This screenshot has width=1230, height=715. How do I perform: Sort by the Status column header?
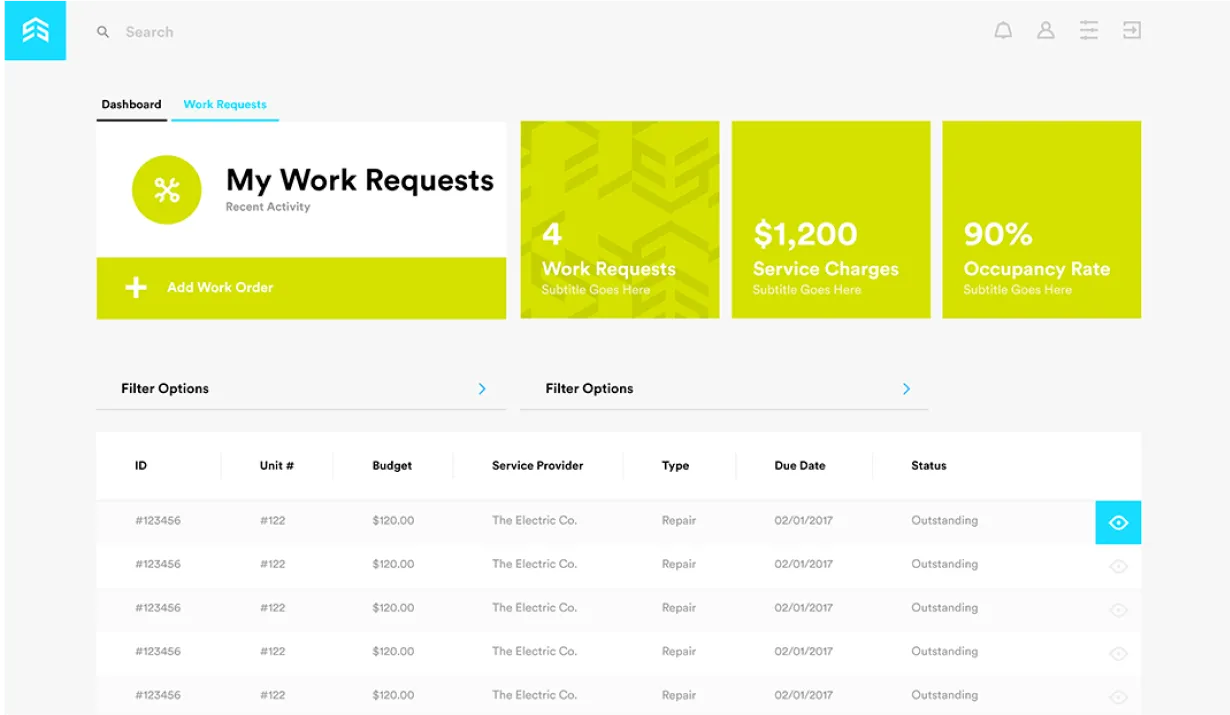click(929, 466)
